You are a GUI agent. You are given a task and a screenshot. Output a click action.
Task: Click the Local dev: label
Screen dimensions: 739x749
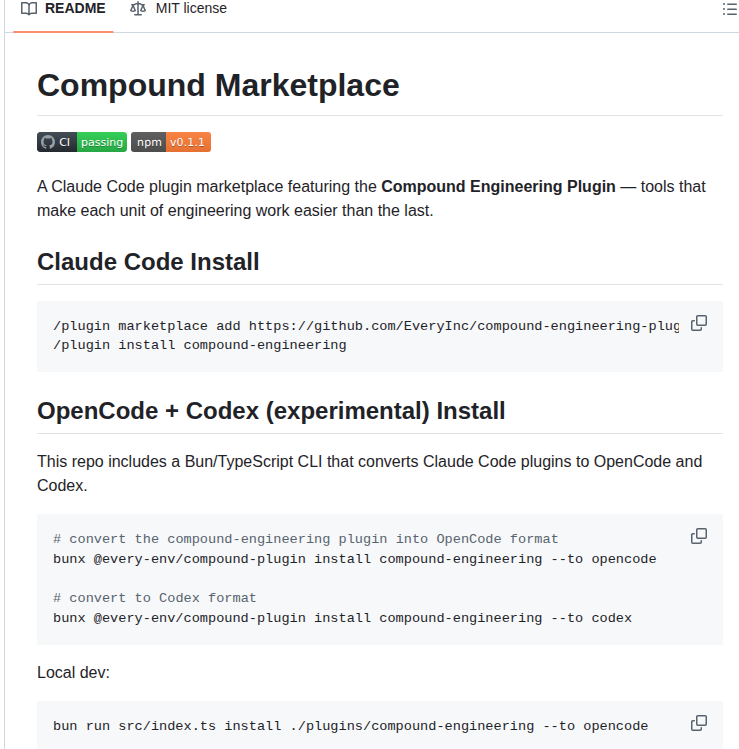pyautogui.click(x=74, y=673)
